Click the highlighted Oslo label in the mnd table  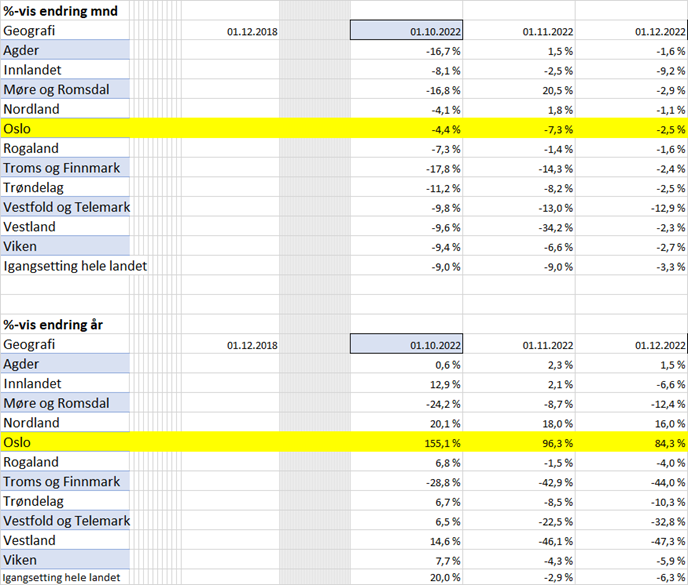click(x=17, y=129)
